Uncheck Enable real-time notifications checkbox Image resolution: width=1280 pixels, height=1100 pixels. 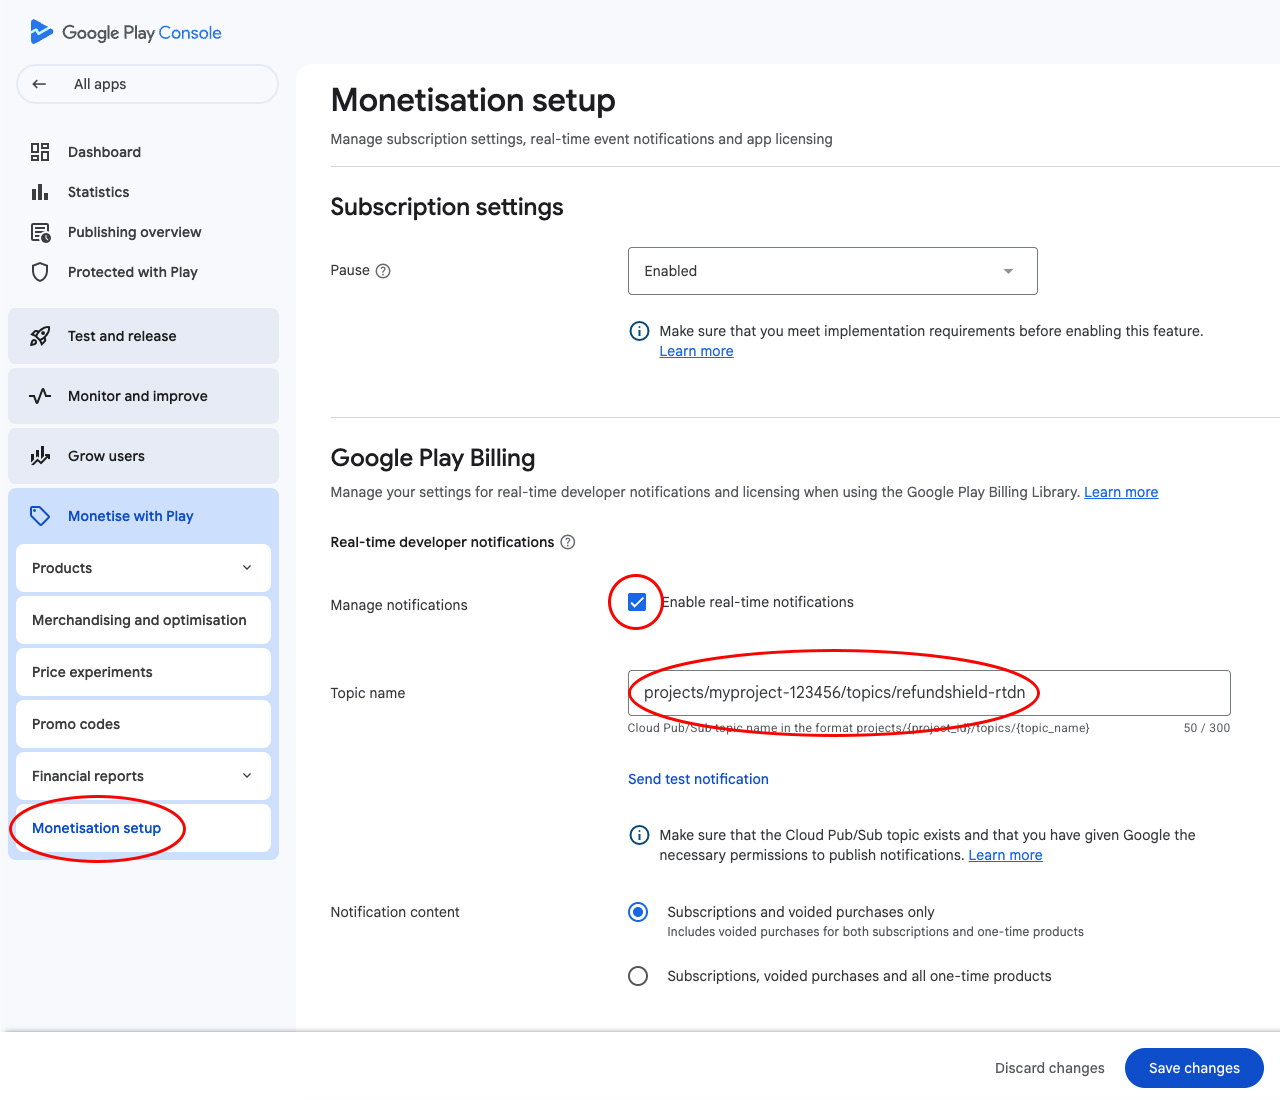tap(637, 602)
